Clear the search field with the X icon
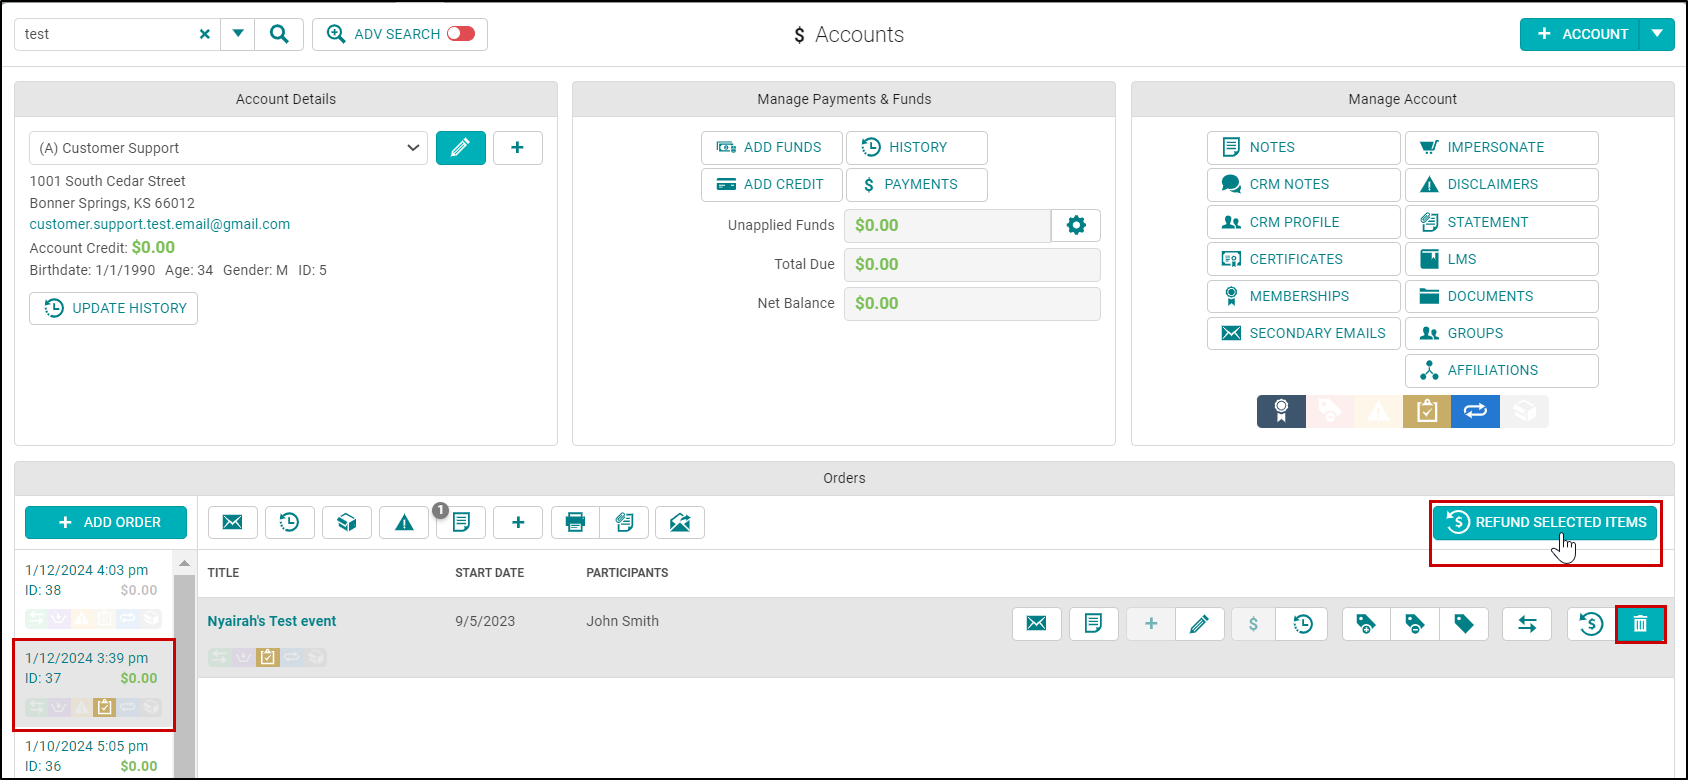Viewport: 1688px width, 780px height. pos(205,34)
